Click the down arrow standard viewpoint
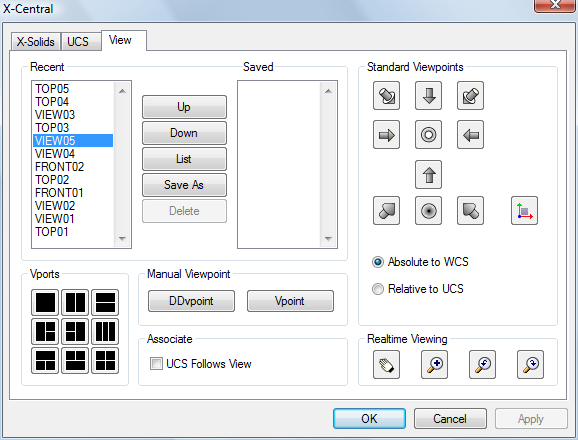 428,96
